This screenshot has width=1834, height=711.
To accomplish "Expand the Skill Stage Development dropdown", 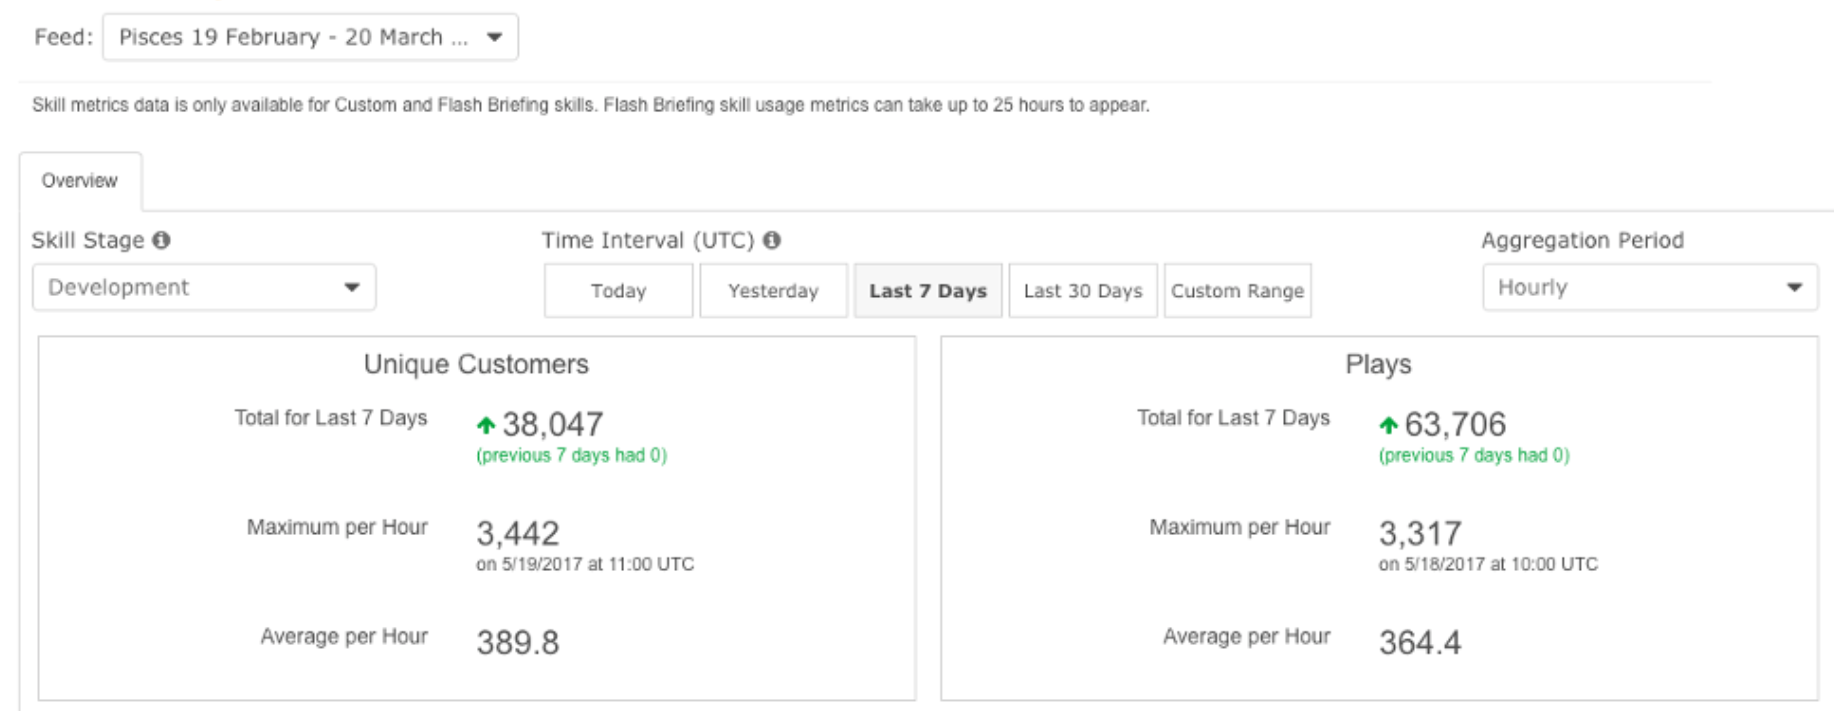I will pyautogui.click(x=204, y=288).
